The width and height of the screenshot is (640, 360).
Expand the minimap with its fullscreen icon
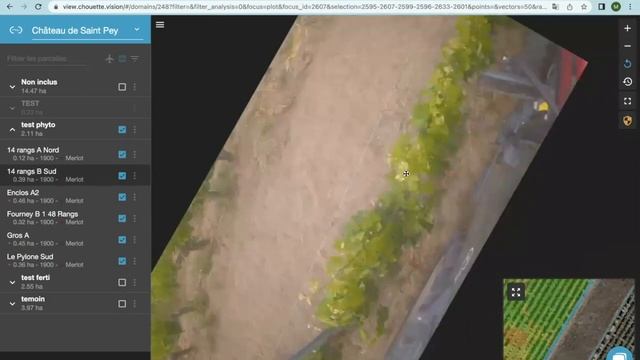point(516,292)
